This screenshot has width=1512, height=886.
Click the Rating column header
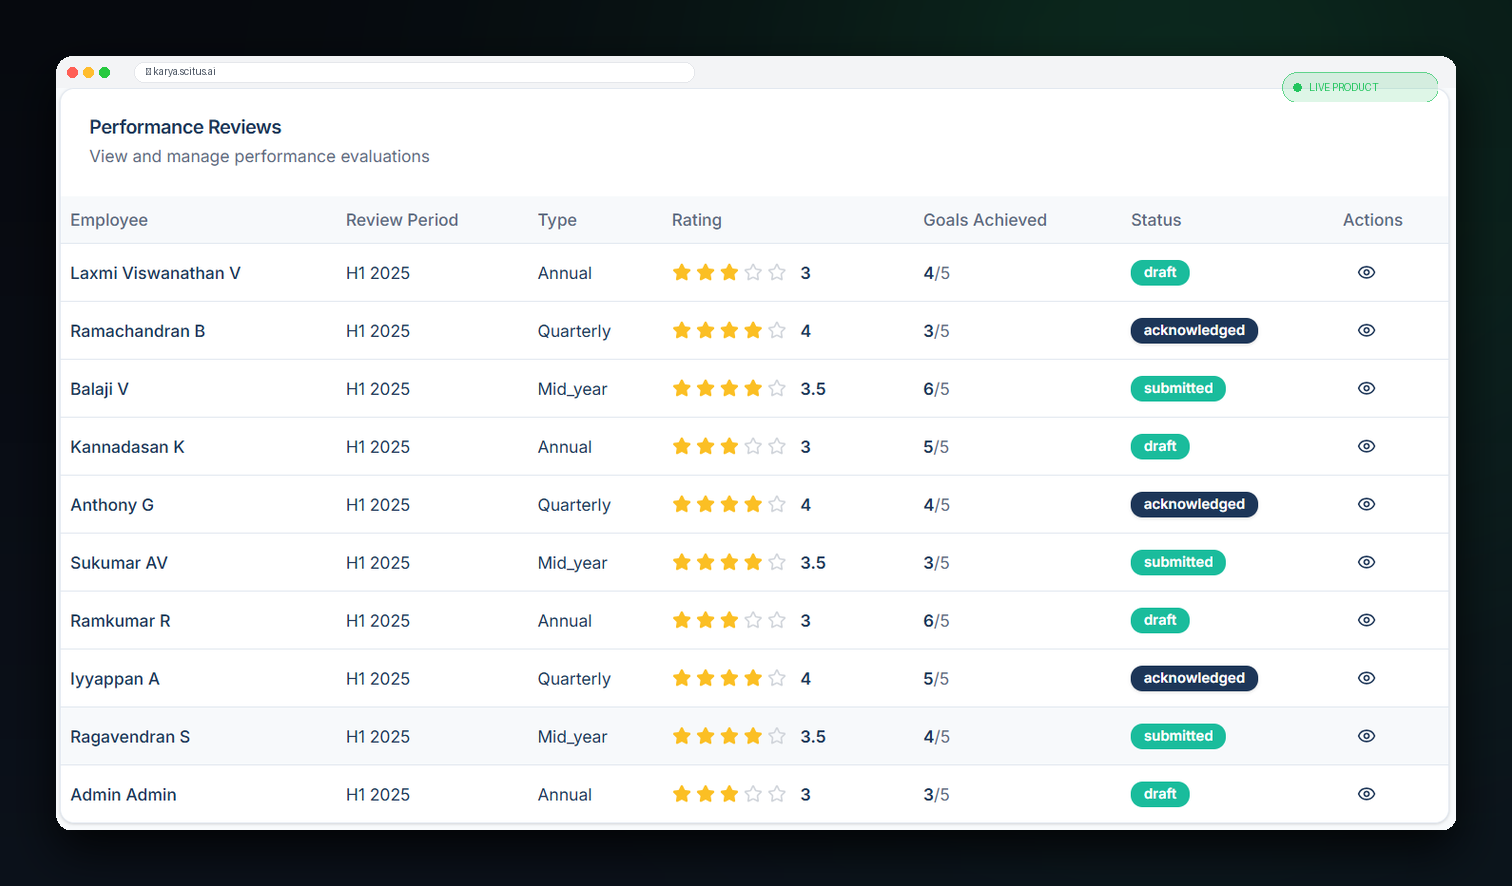point(696,220)
